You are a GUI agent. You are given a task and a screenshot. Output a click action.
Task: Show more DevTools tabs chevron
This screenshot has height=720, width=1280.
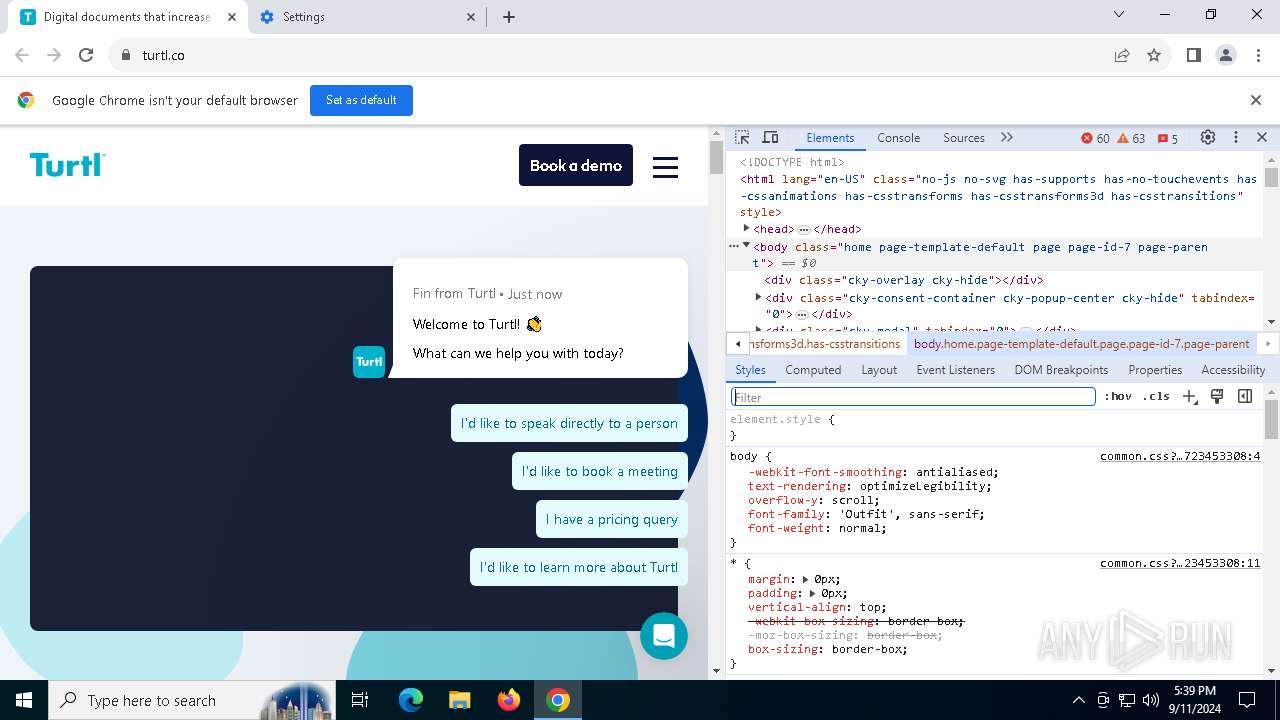[1007, 138]
